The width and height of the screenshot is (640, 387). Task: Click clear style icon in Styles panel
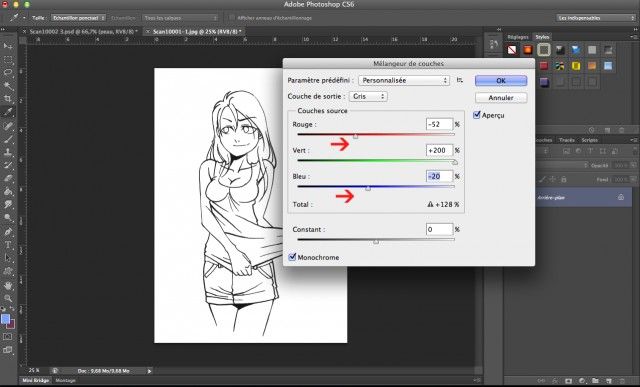tap(591, 130)
